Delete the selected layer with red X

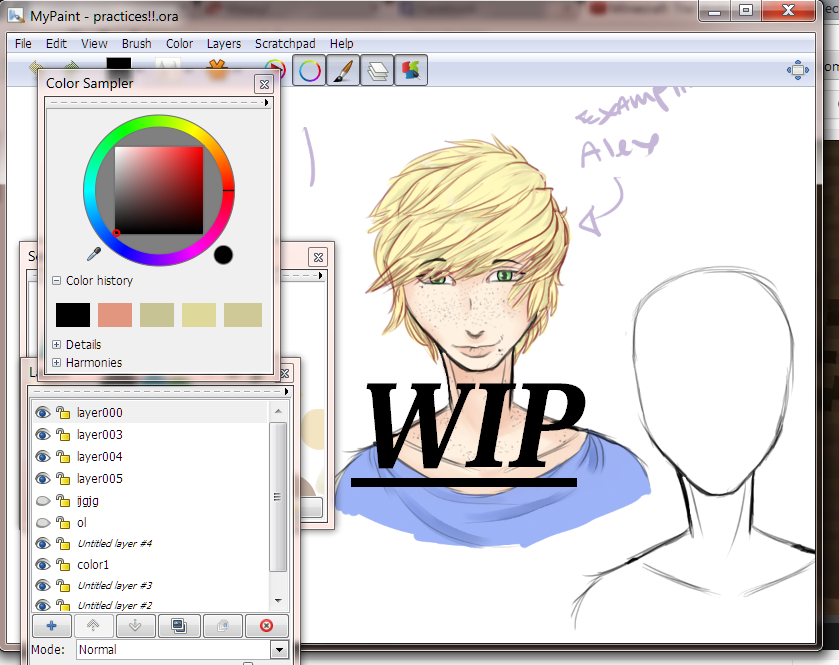[266, 625]
